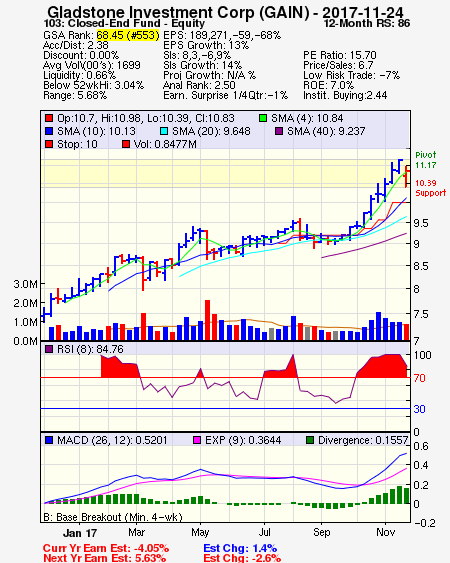The width and height of the screenshot is (450, 563).
Task: Click the green Divergence legend swatch
Action: pyautogui.click(x=310, y=440)
